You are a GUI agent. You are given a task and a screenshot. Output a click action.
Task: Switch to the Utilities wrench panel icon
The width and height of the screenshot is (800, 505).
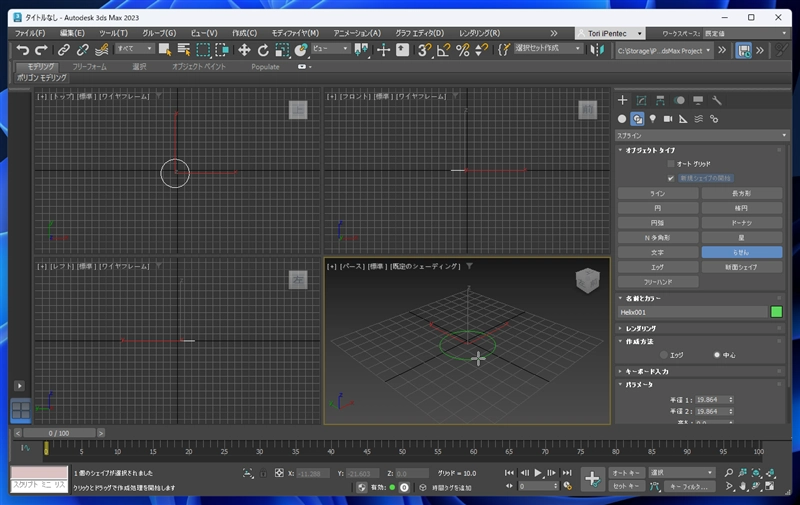pos(717,100)
